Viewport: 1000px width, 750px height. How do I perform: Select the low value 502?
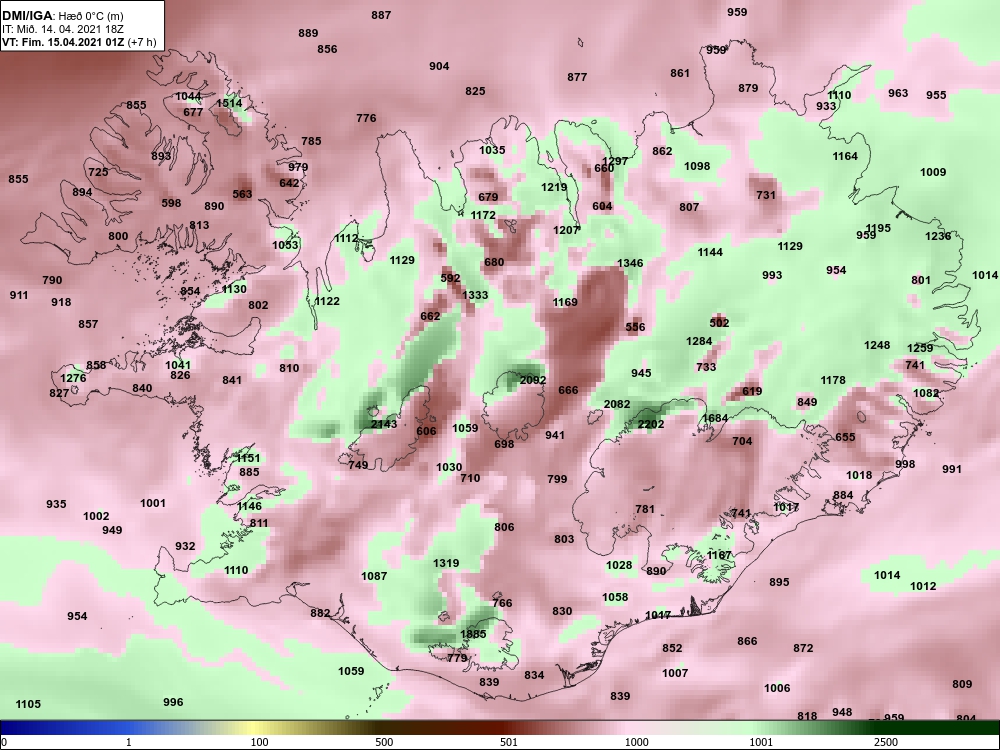tap(719, 323)
